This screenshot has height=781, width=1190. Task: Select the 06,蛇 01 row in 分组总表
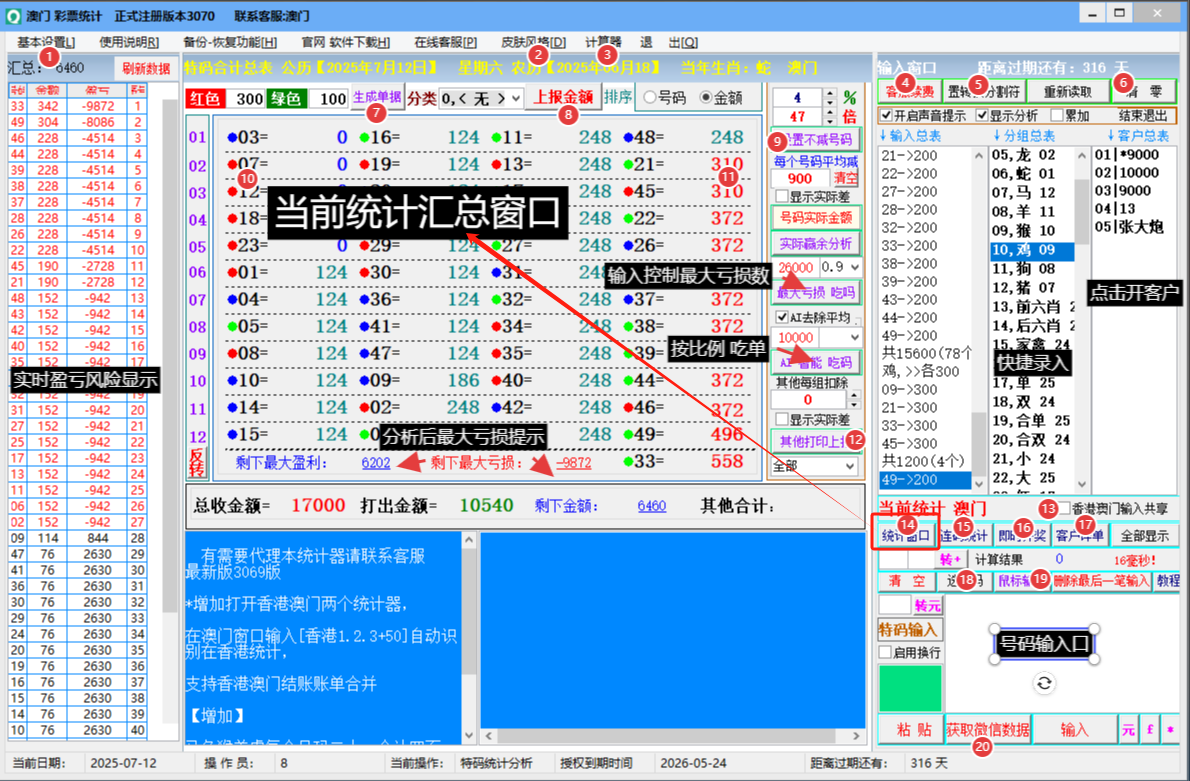pyautogui.click(x=1032, y=173)
